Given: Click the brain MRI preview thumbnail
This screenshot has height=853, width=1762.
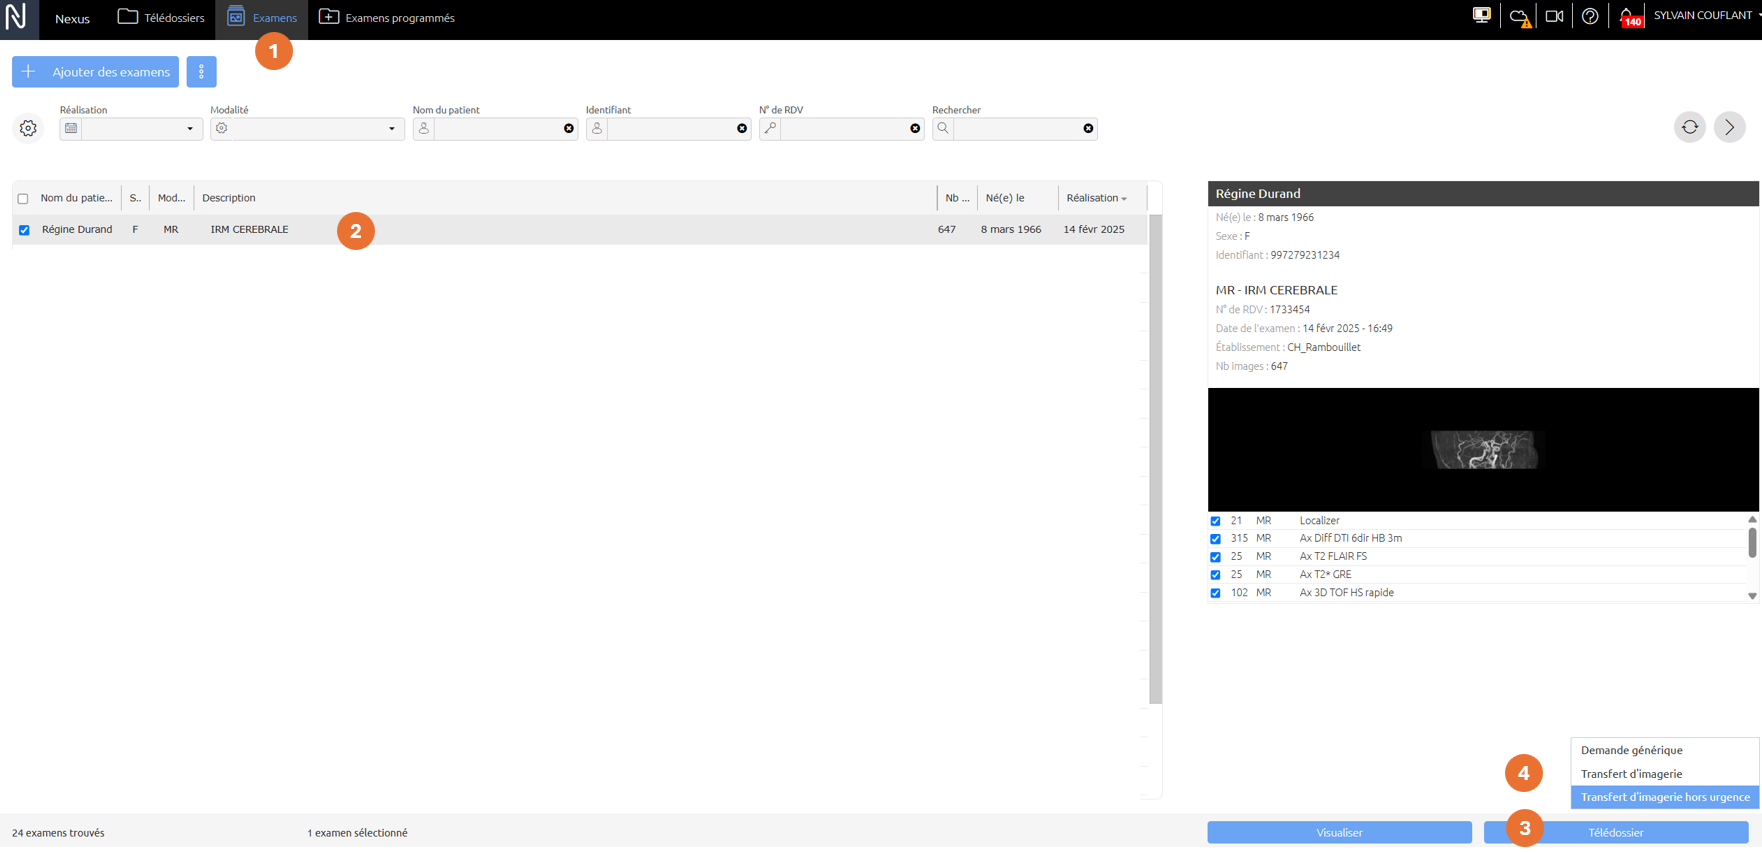Looking at the screenshot, I should 1484,450.
